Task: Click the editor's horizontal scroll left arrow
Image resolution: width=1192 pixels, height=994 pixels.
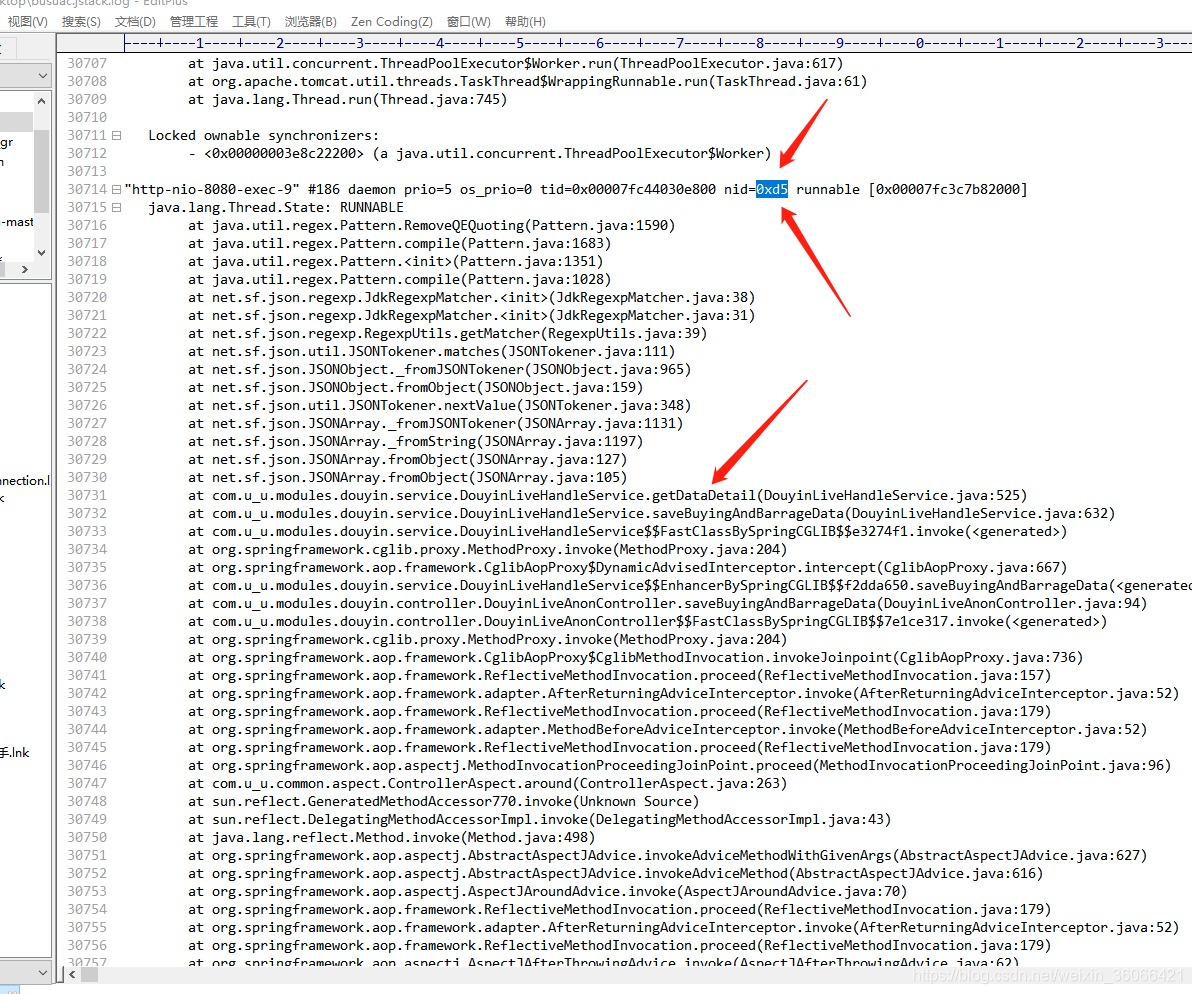Action: 72,974
